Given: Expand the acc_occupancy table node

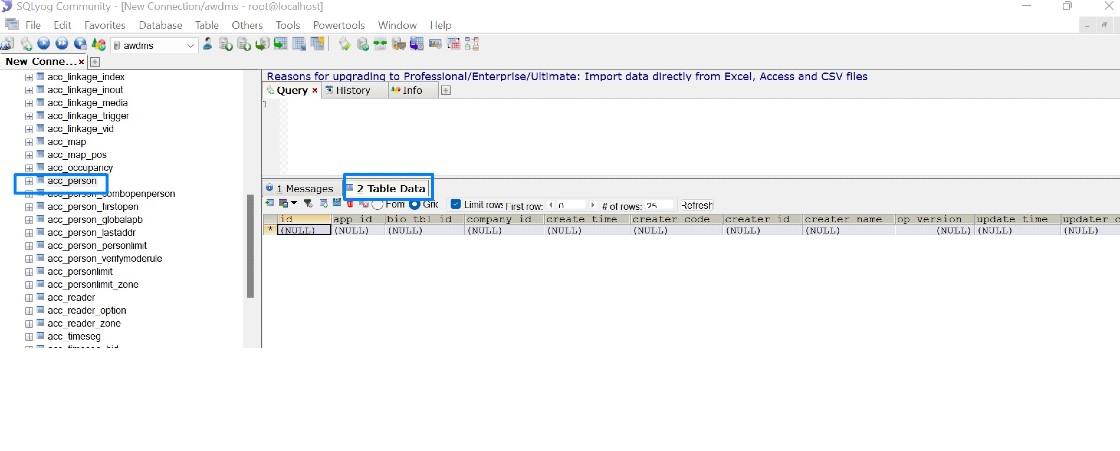Looking at the screenshot, I should (x=29, y=168).
